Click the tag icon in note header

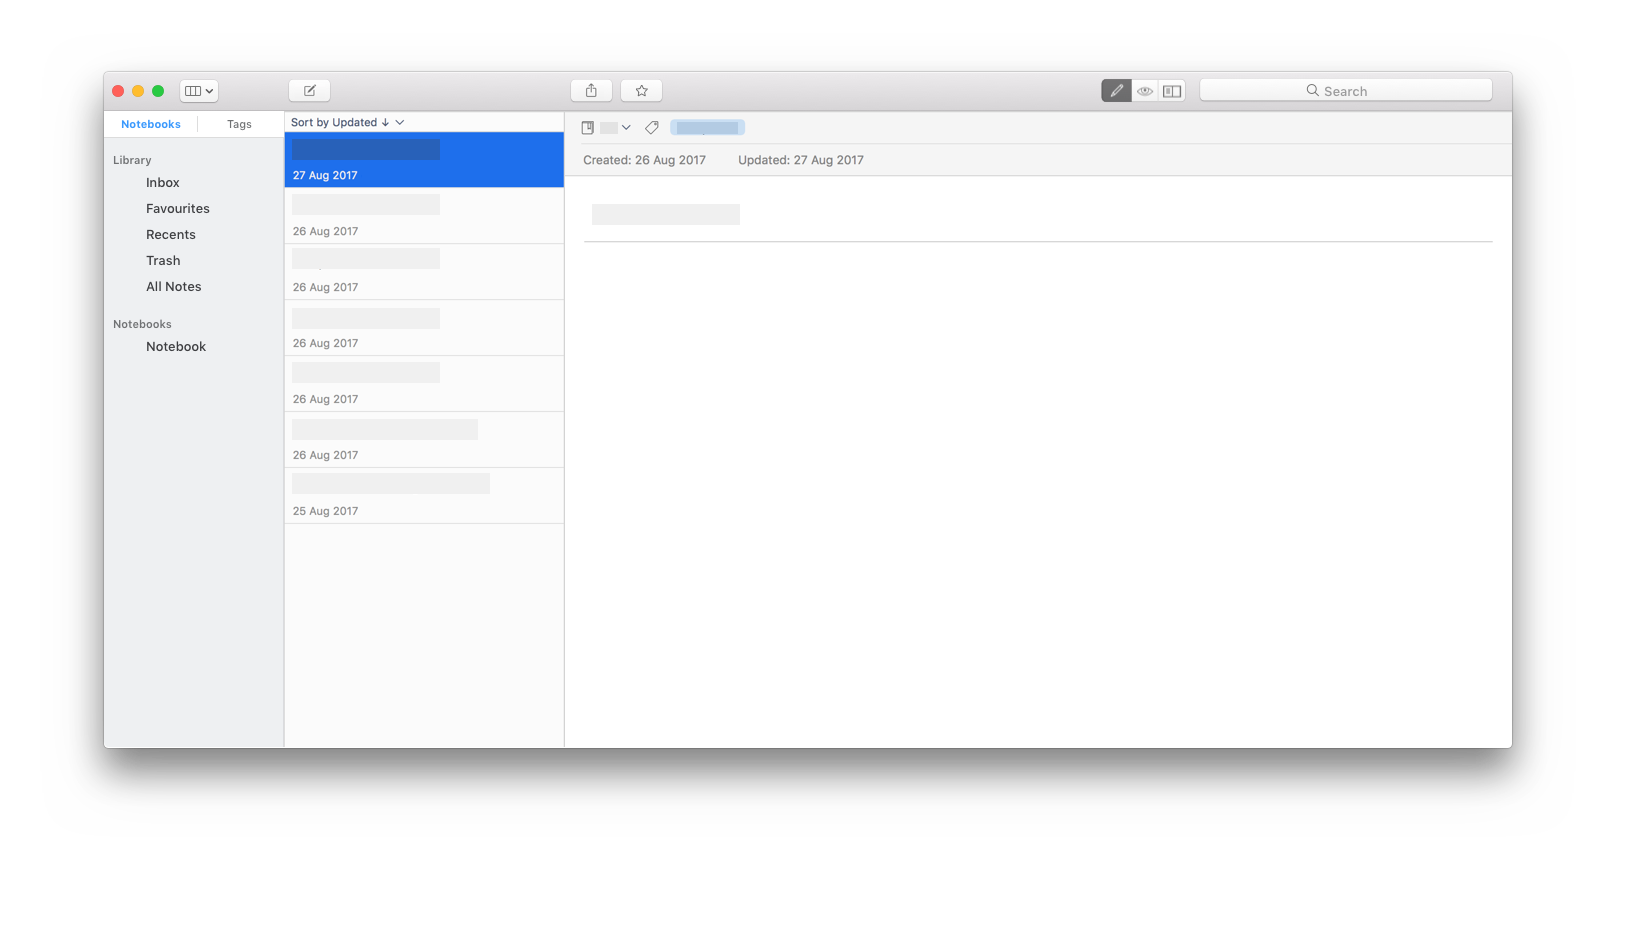(x=652, y=128)
